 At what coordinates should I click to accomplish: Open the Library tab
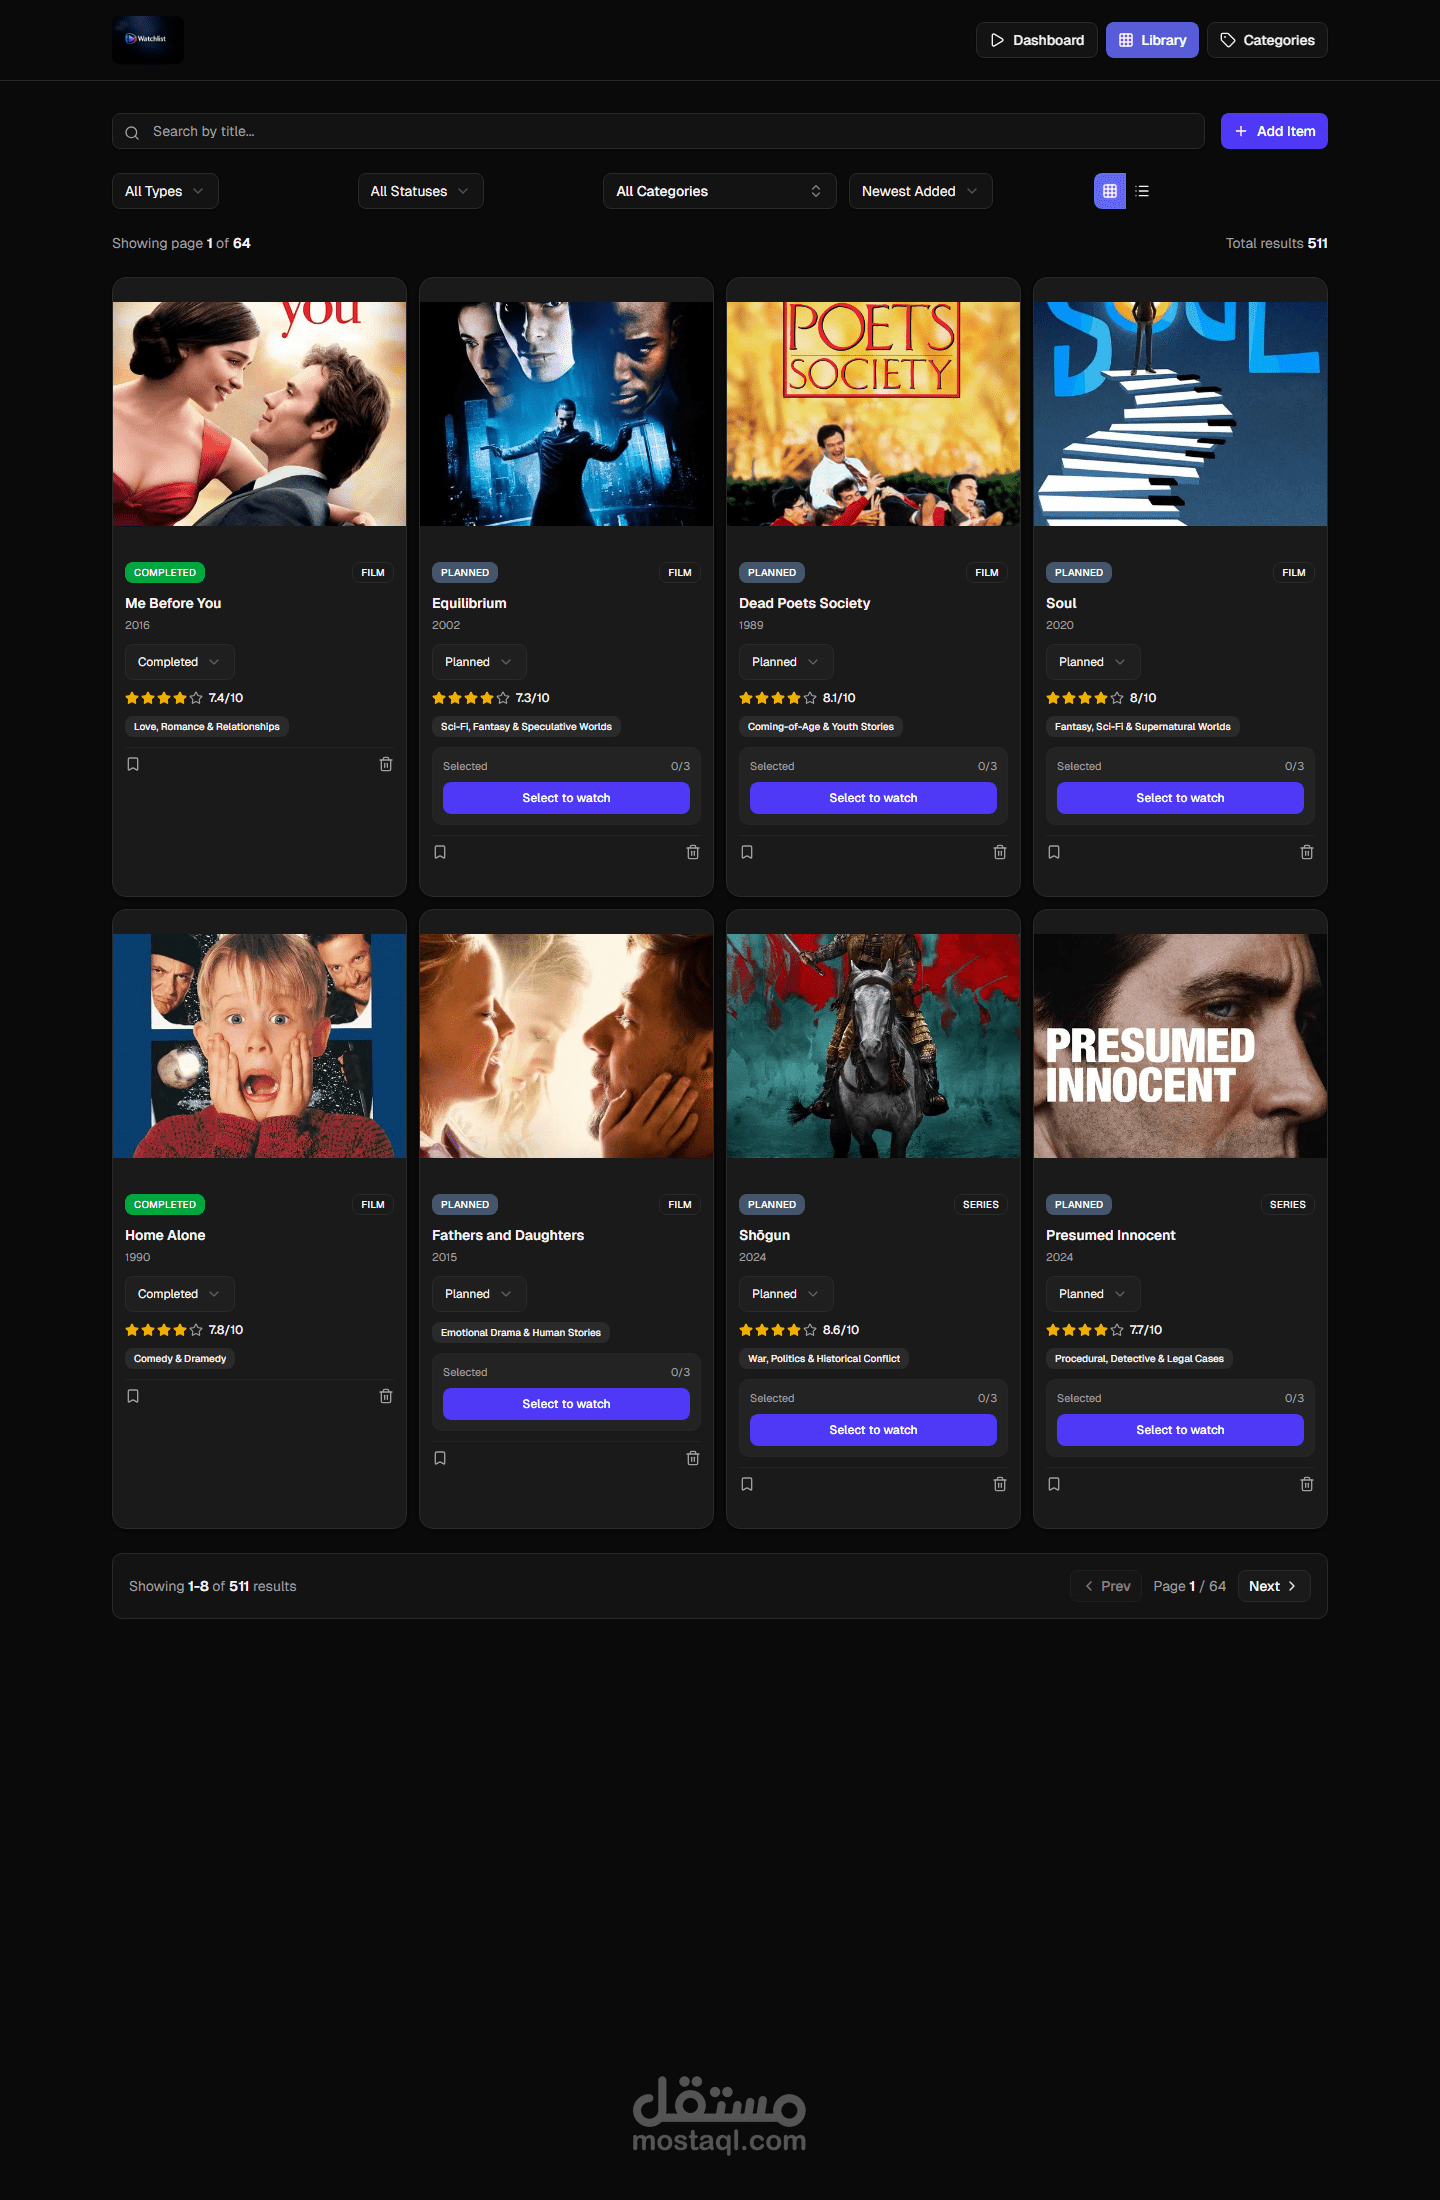(1152, 40)
